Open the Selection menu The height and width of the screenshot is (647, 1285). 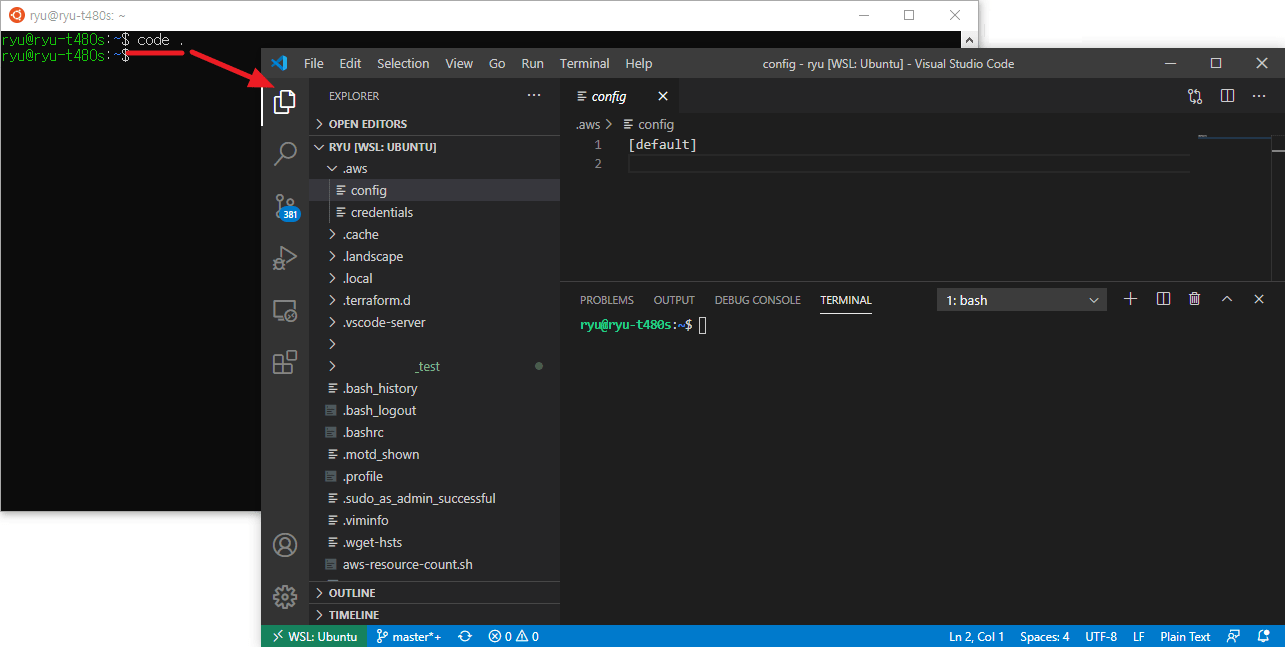point(403,63)
